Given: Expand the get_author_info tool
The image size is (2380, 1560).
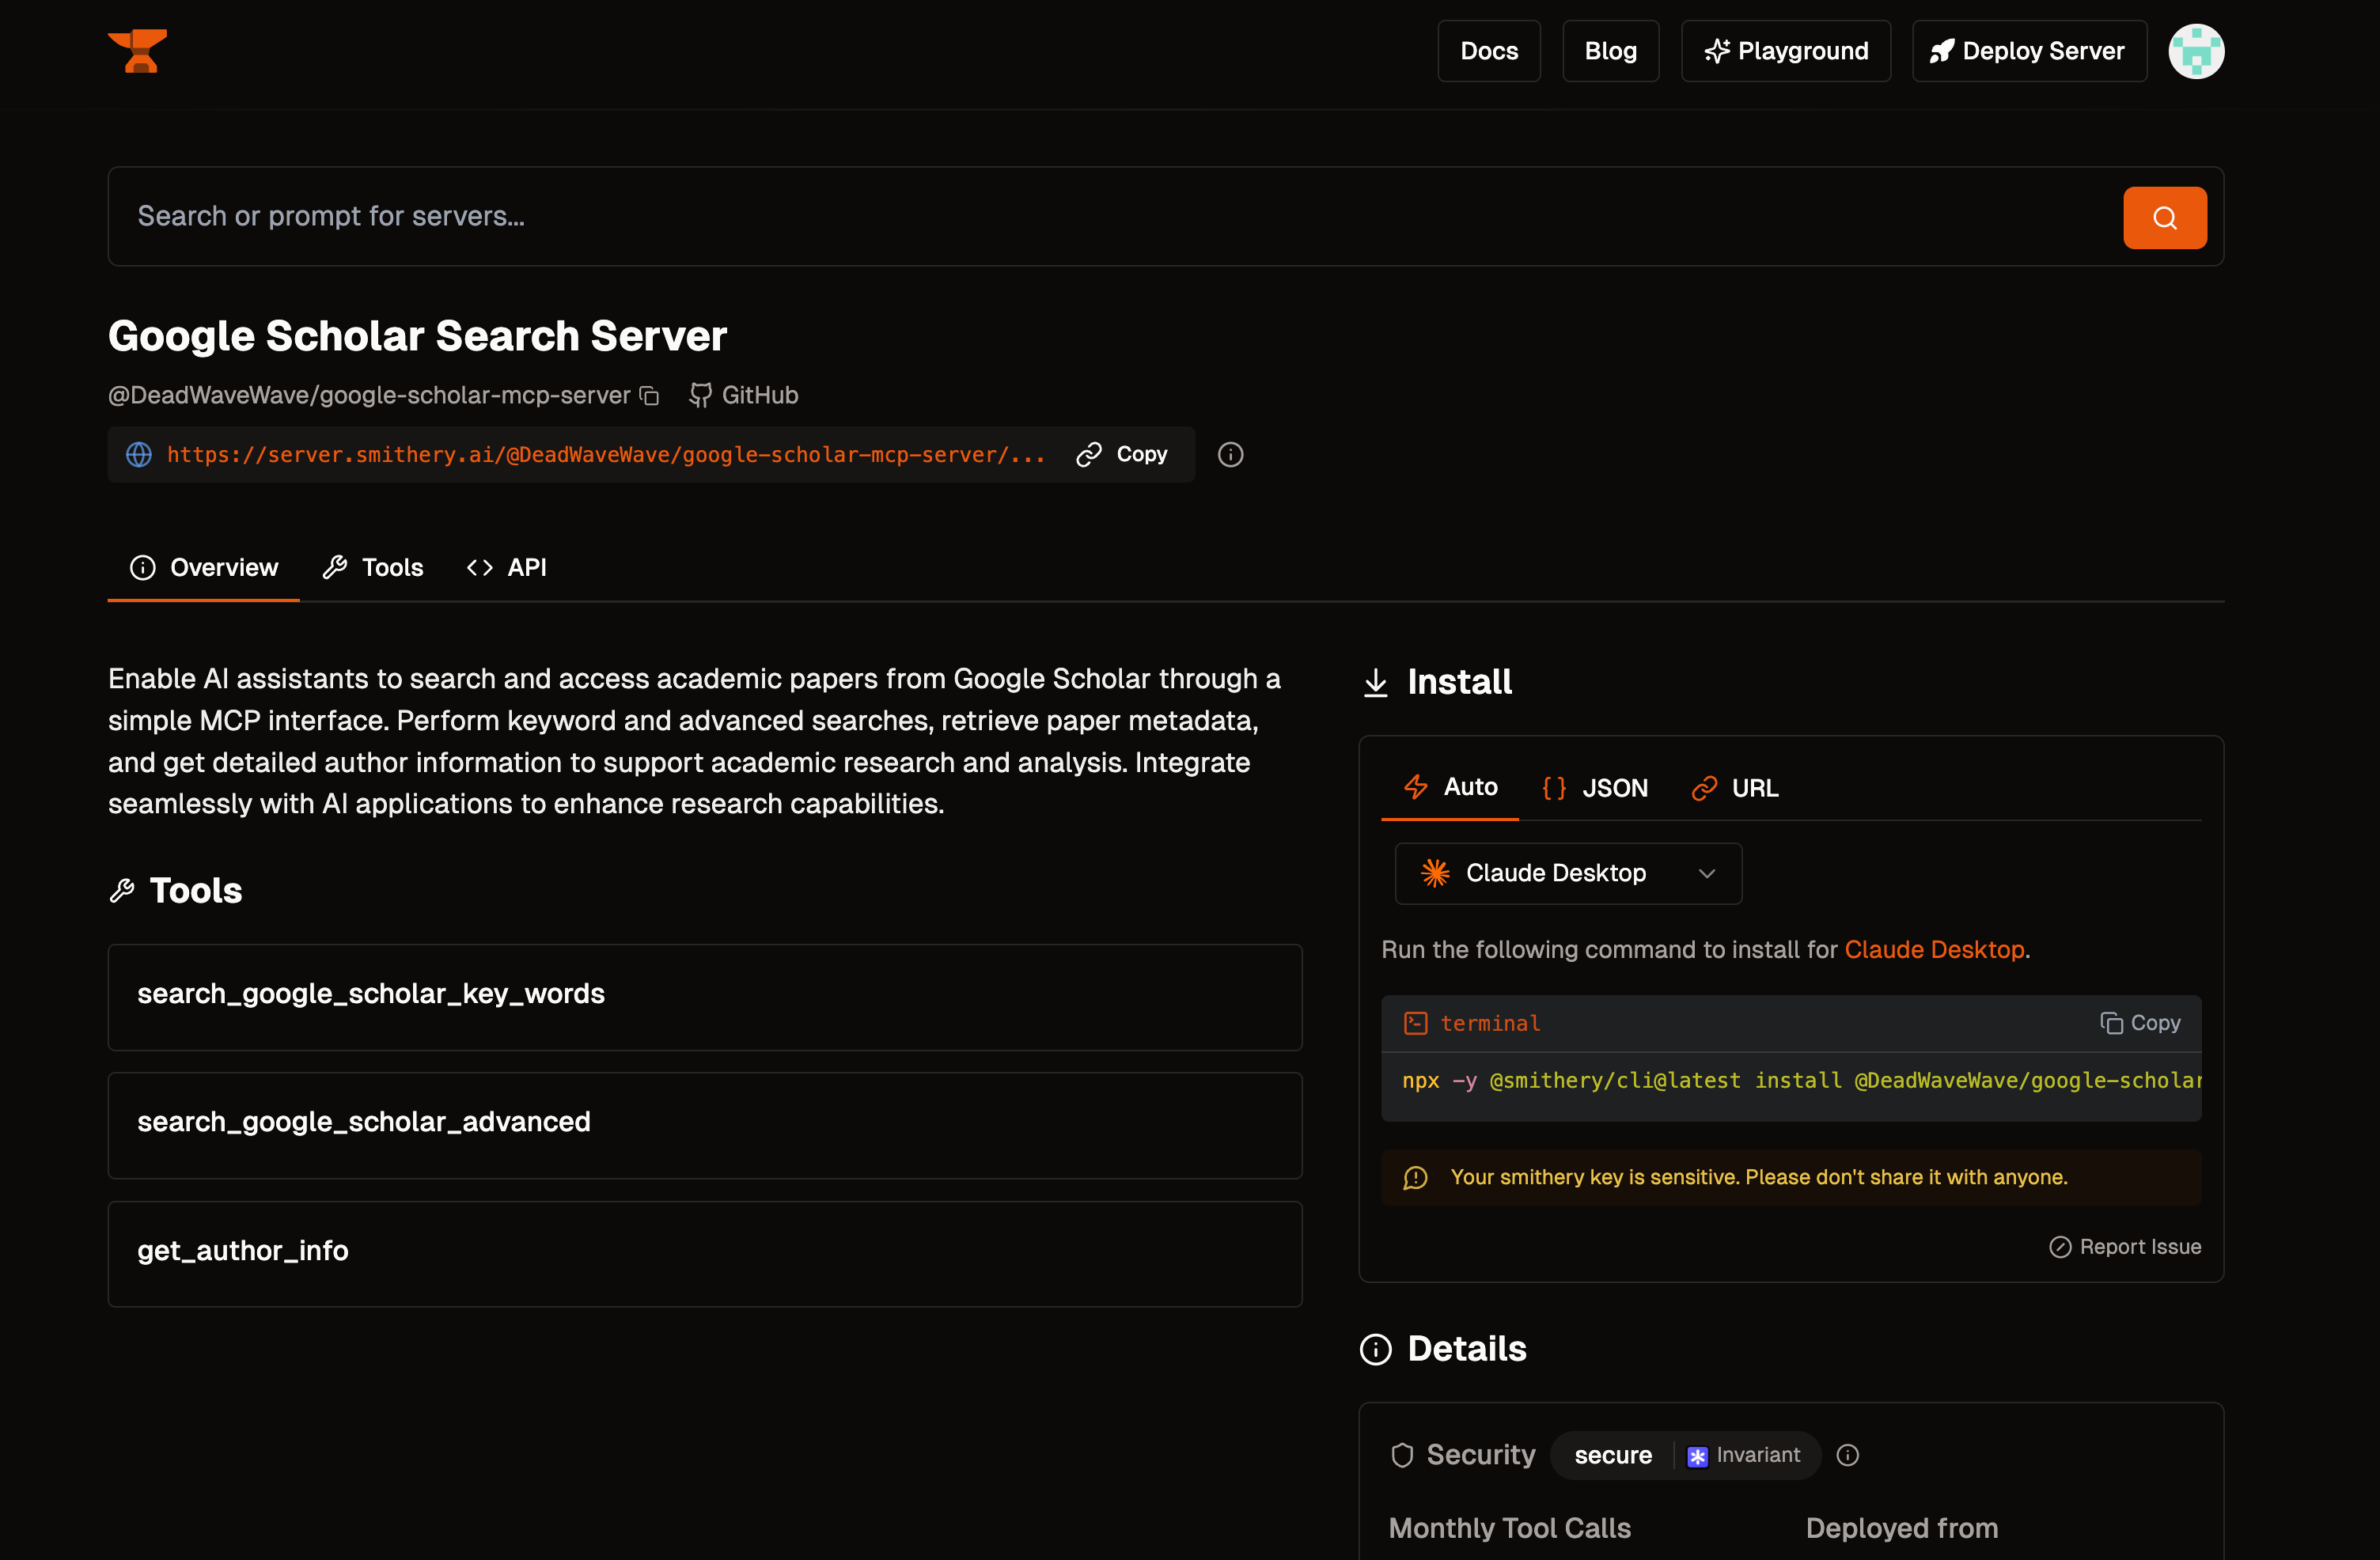Looking at the screenshot, I should [704, 1251].
